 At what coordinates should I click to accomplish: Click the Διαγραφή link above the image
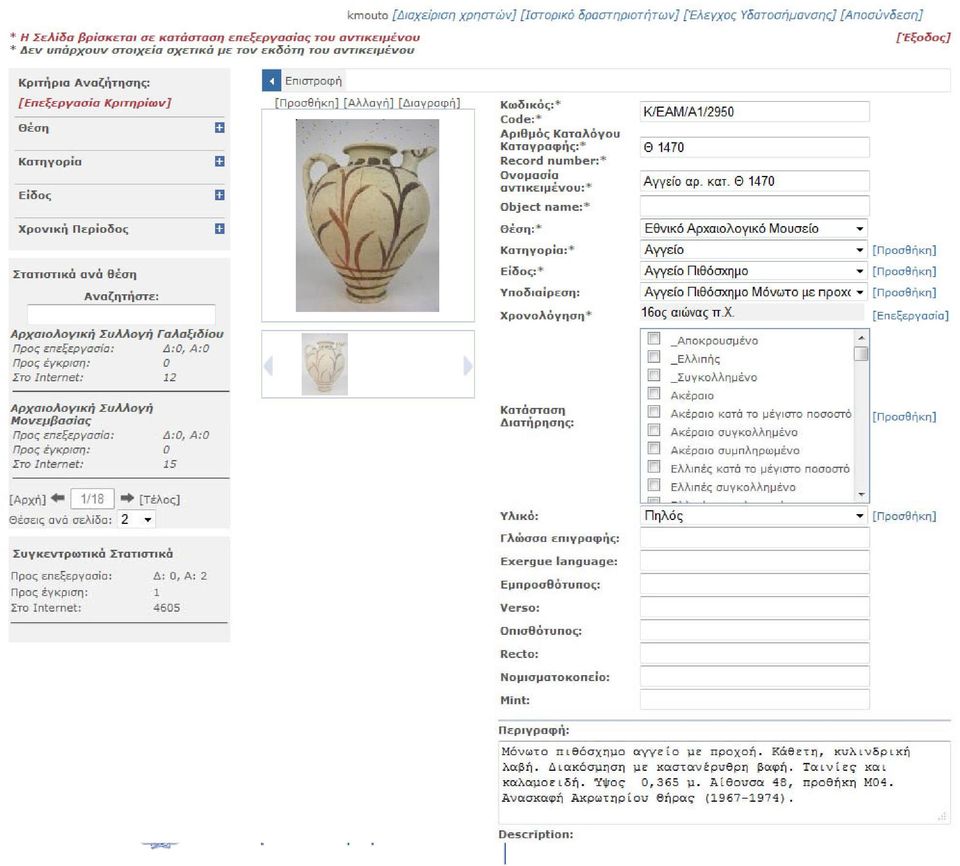click(x=429, y=103)
